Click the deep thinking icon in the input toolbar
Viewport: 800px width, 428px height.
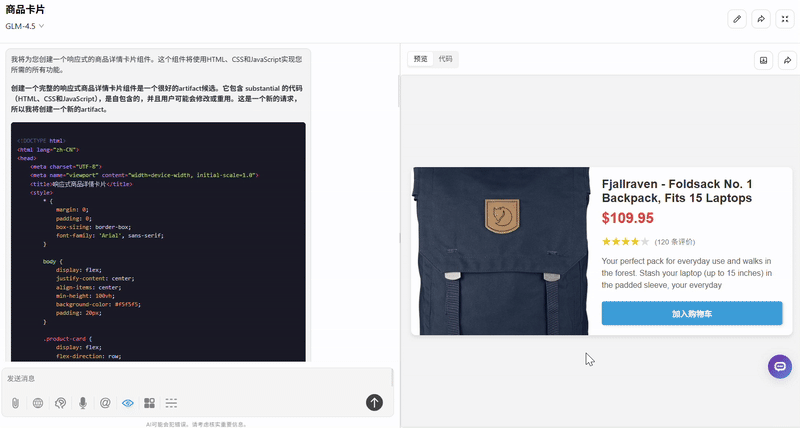tap(60, 403)
